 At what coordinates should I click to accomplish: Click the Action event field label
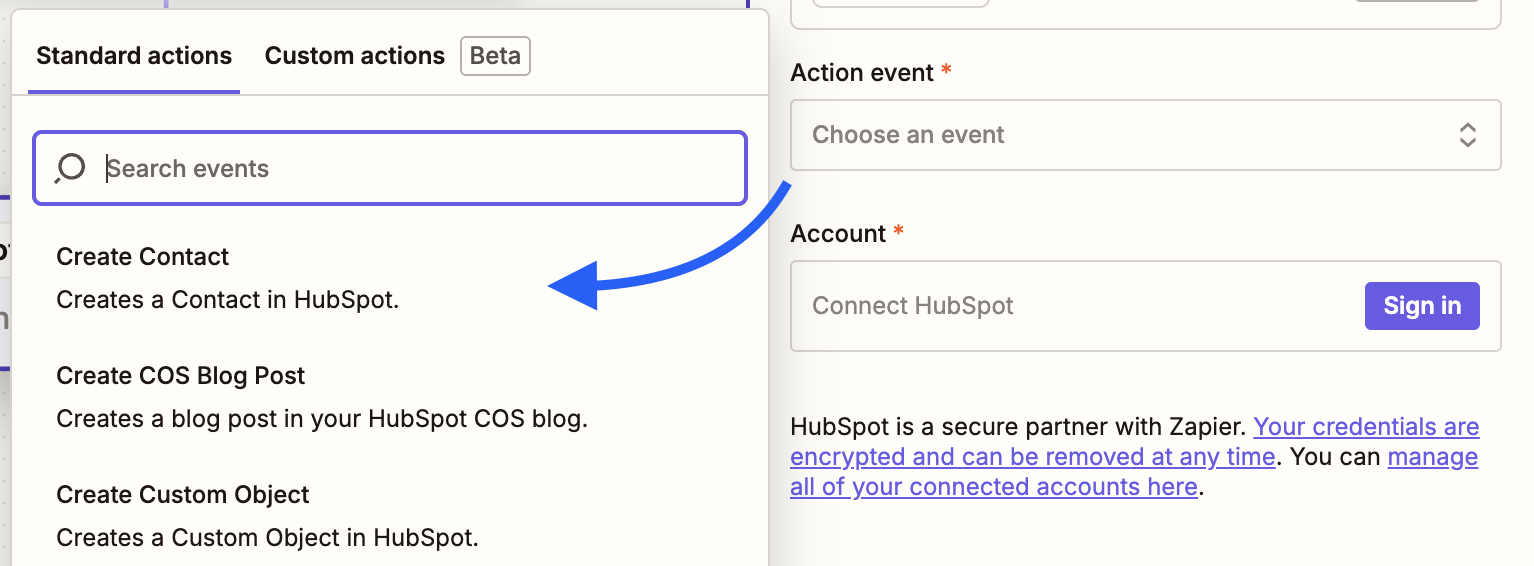tap(862, 73)
